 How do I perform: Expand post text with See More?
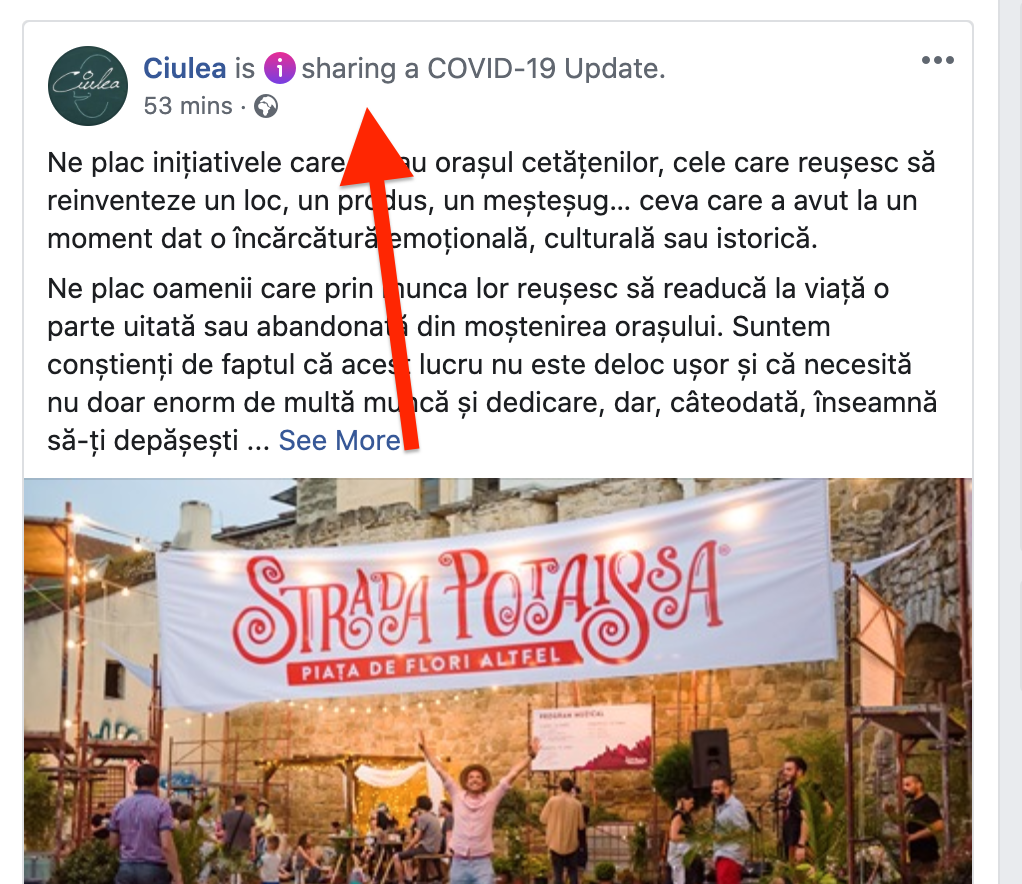340,441
